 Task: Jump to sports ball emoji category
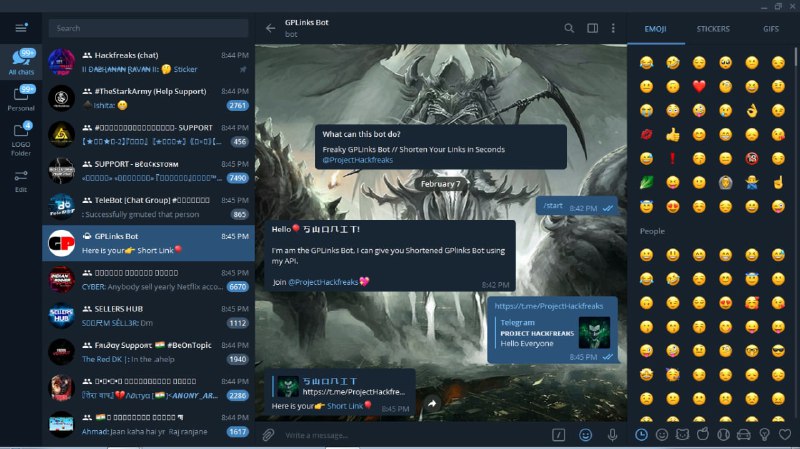click(x=723, y=435)
